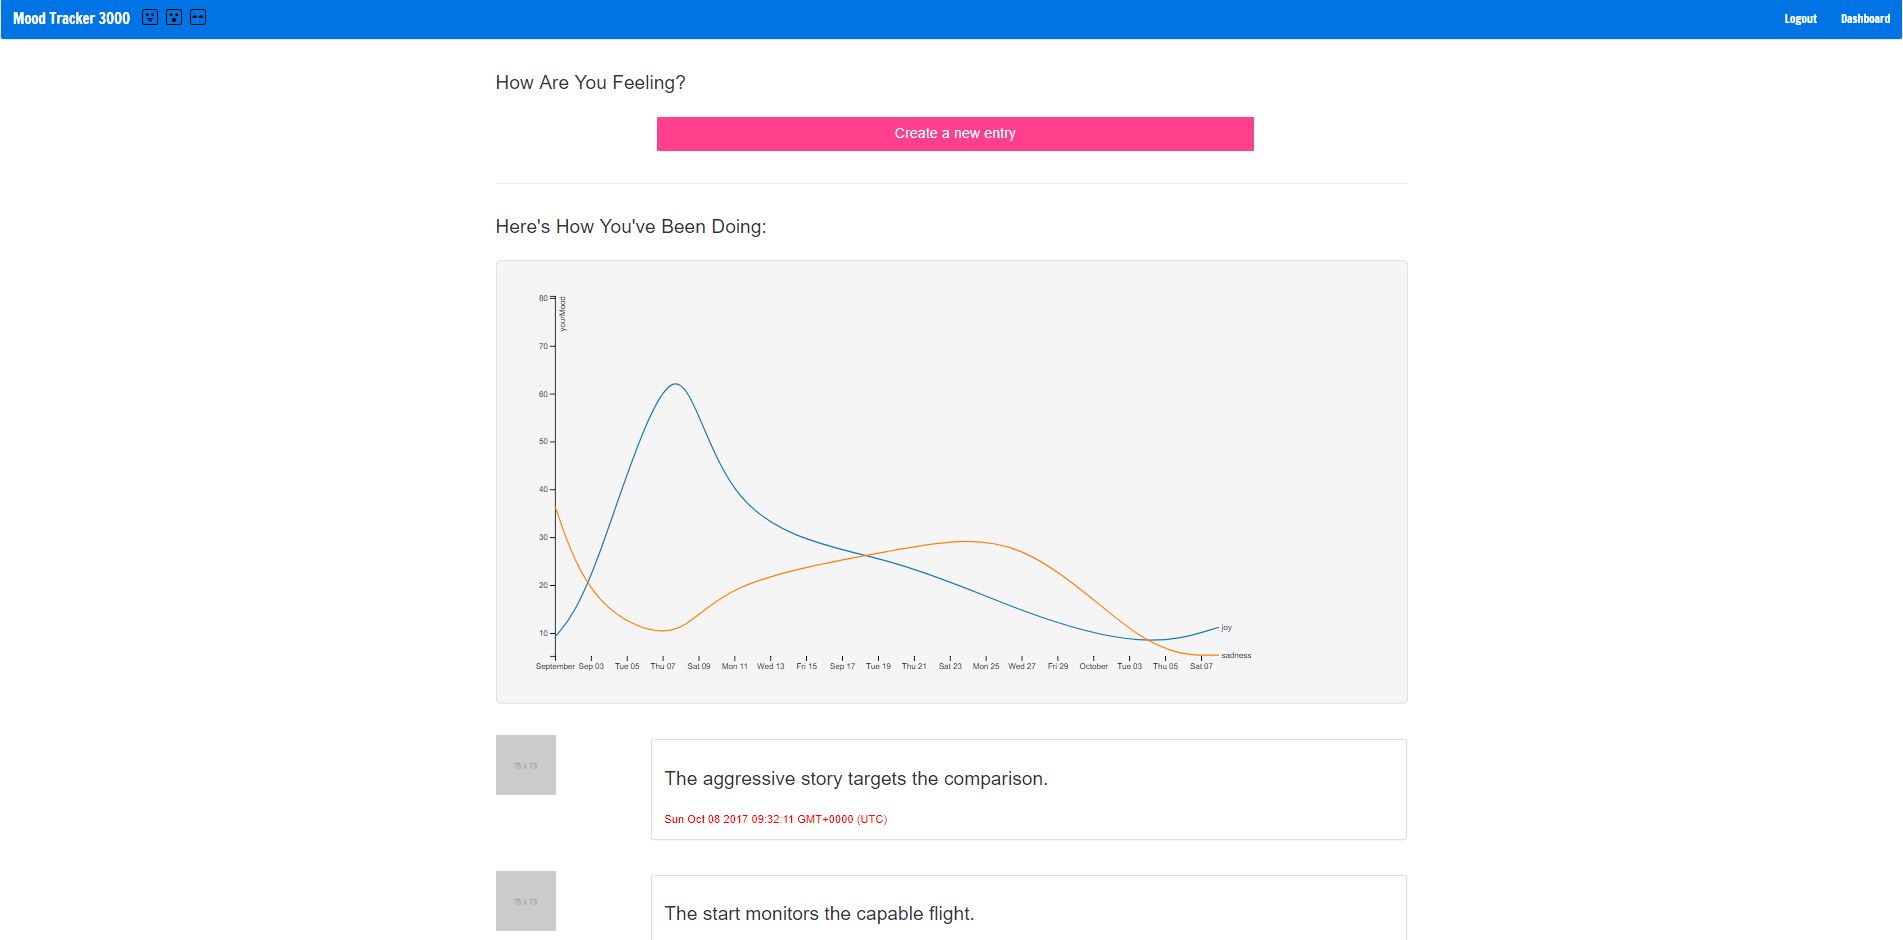
Task: Open the Dashboard menu item
Action: point(1865,19)
